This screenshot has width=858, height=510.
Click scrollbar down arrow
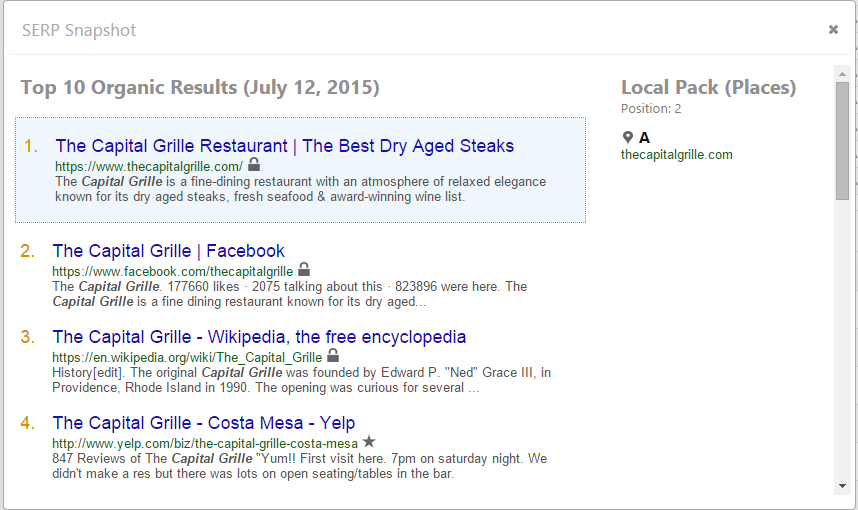coord(842,486)
